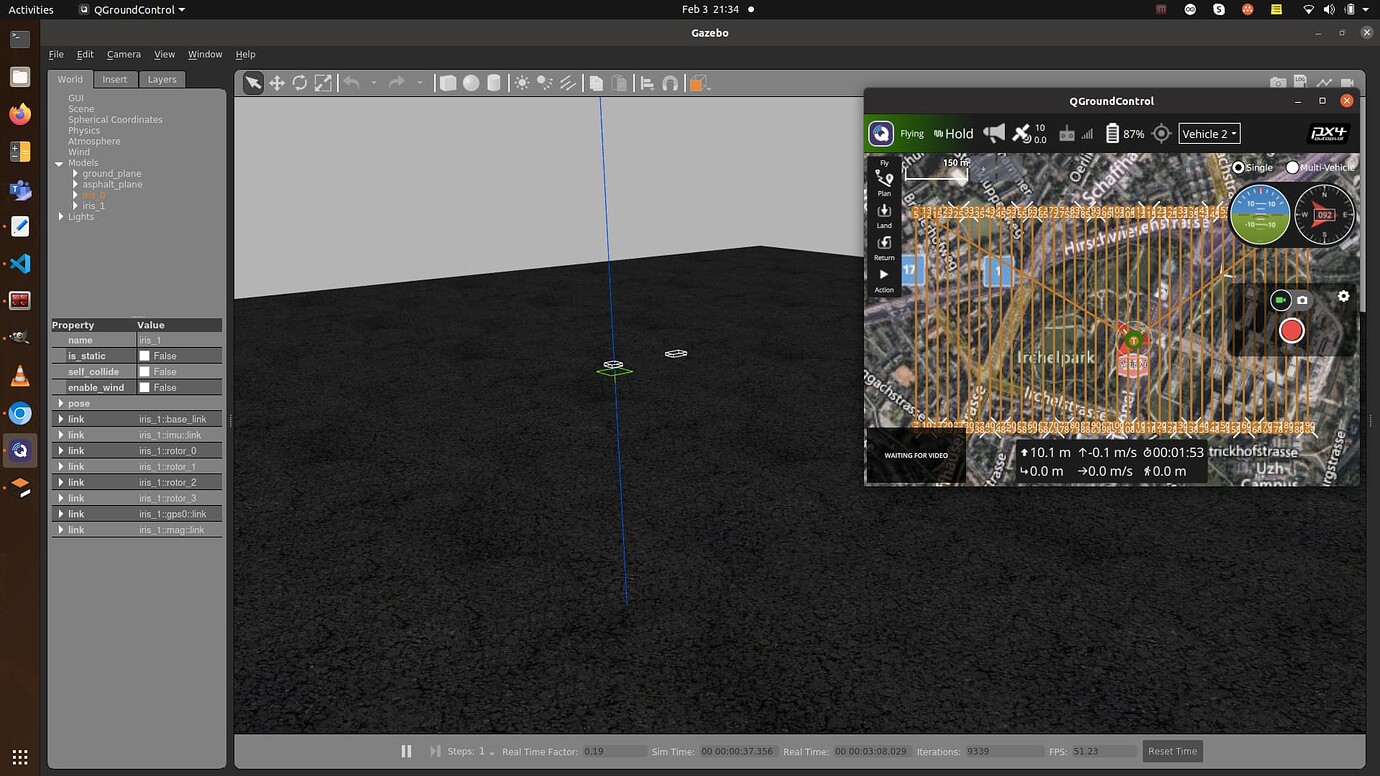This screenshot has width=1380, height=776.
Task: Open the Camera menu
Action: click(x=124, y=54)
